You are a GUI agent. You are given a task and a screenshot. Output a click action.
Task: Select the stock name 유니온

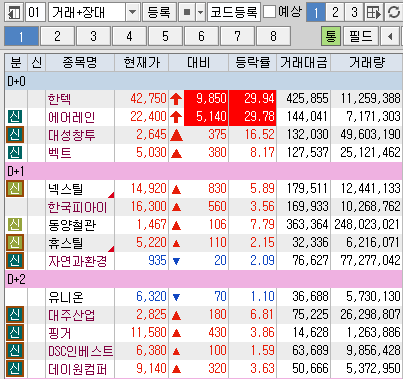click(66, 297)
